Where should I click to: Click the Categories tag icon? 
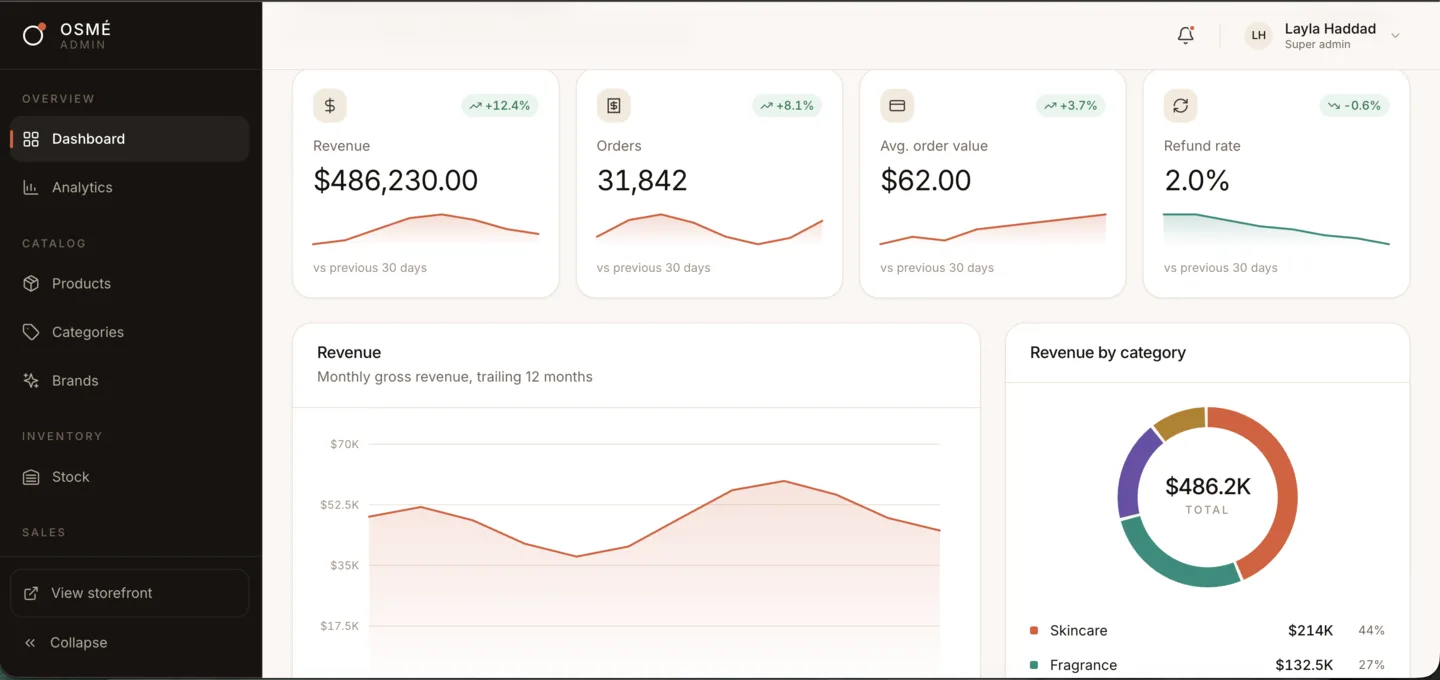[31, 332]
